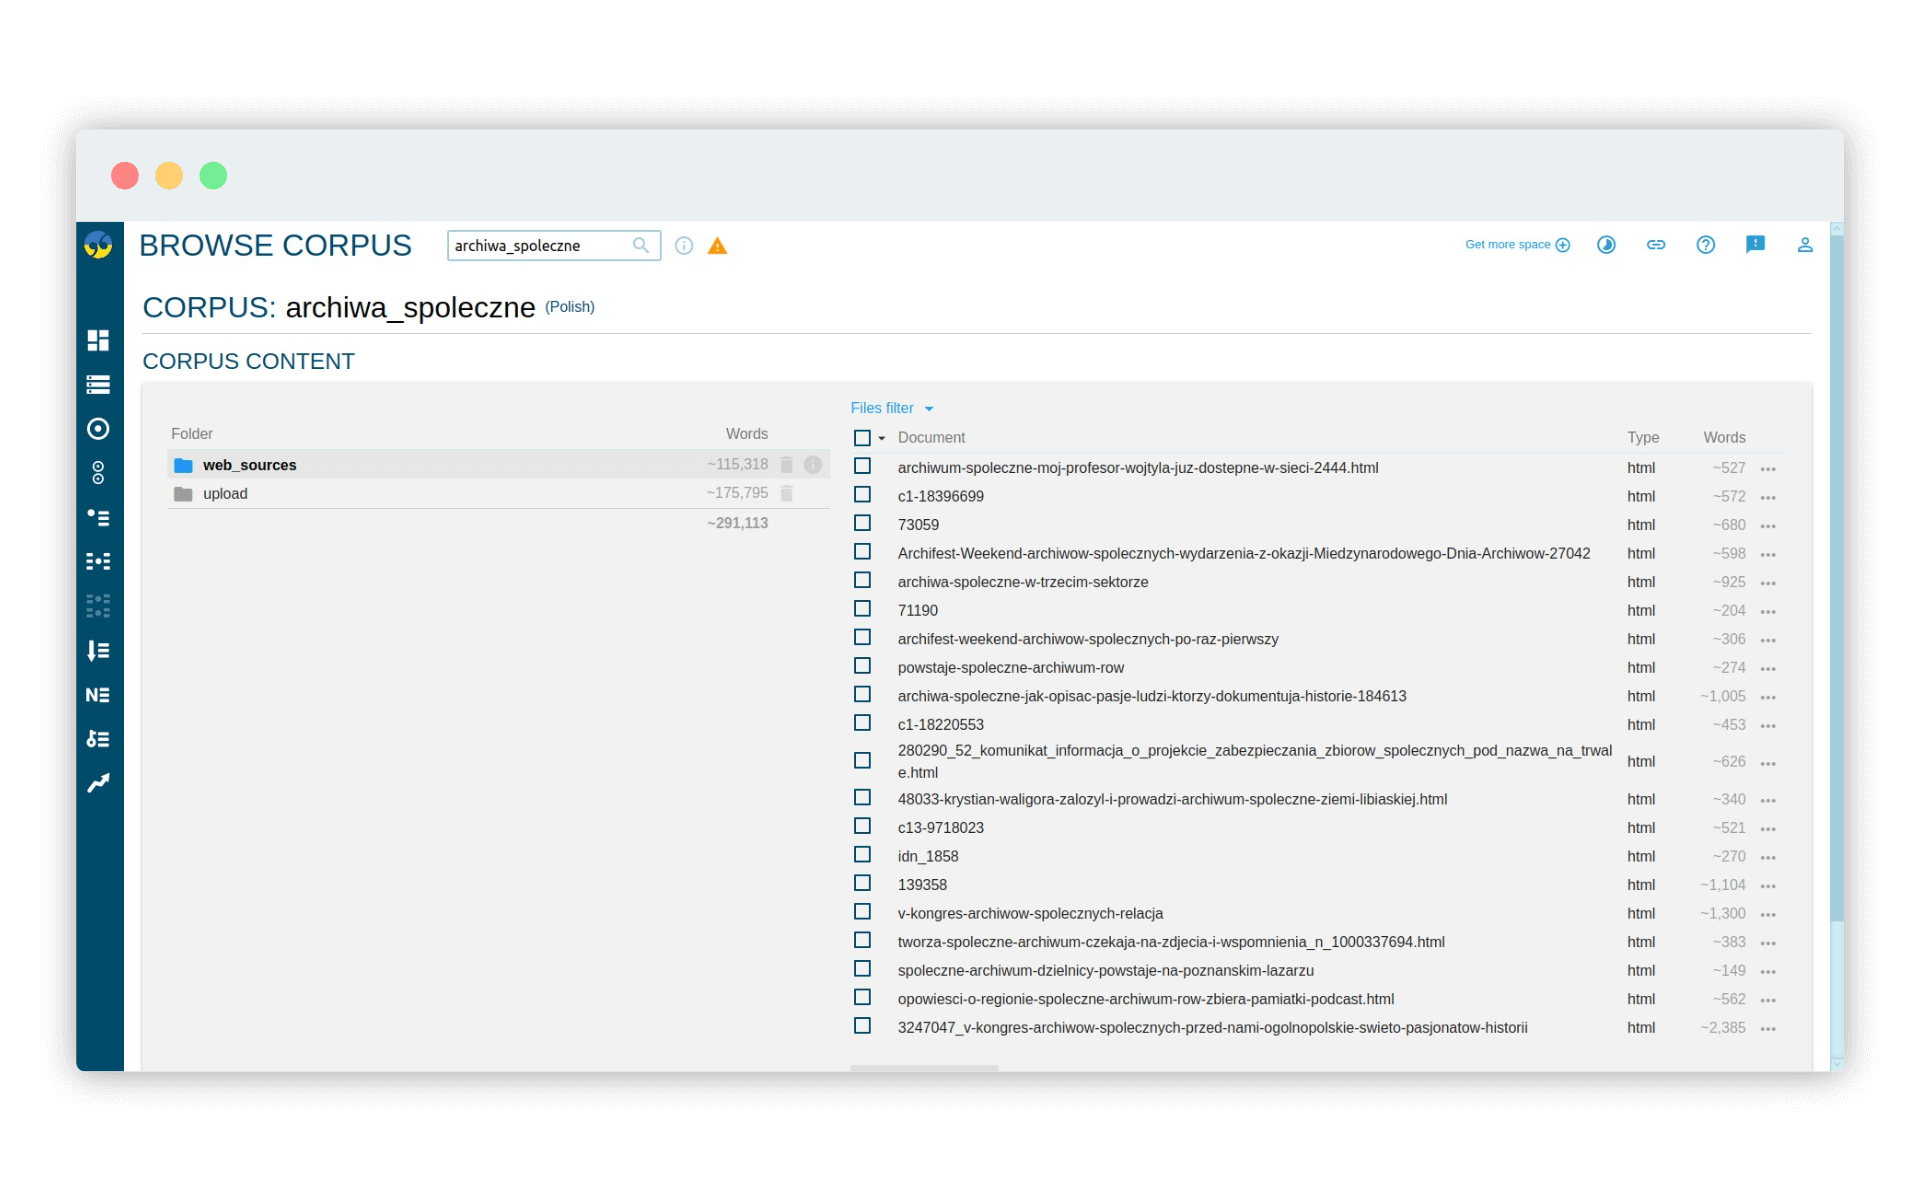Open the feedback message icon
1920x1200 pixels.
(1755, 245)
